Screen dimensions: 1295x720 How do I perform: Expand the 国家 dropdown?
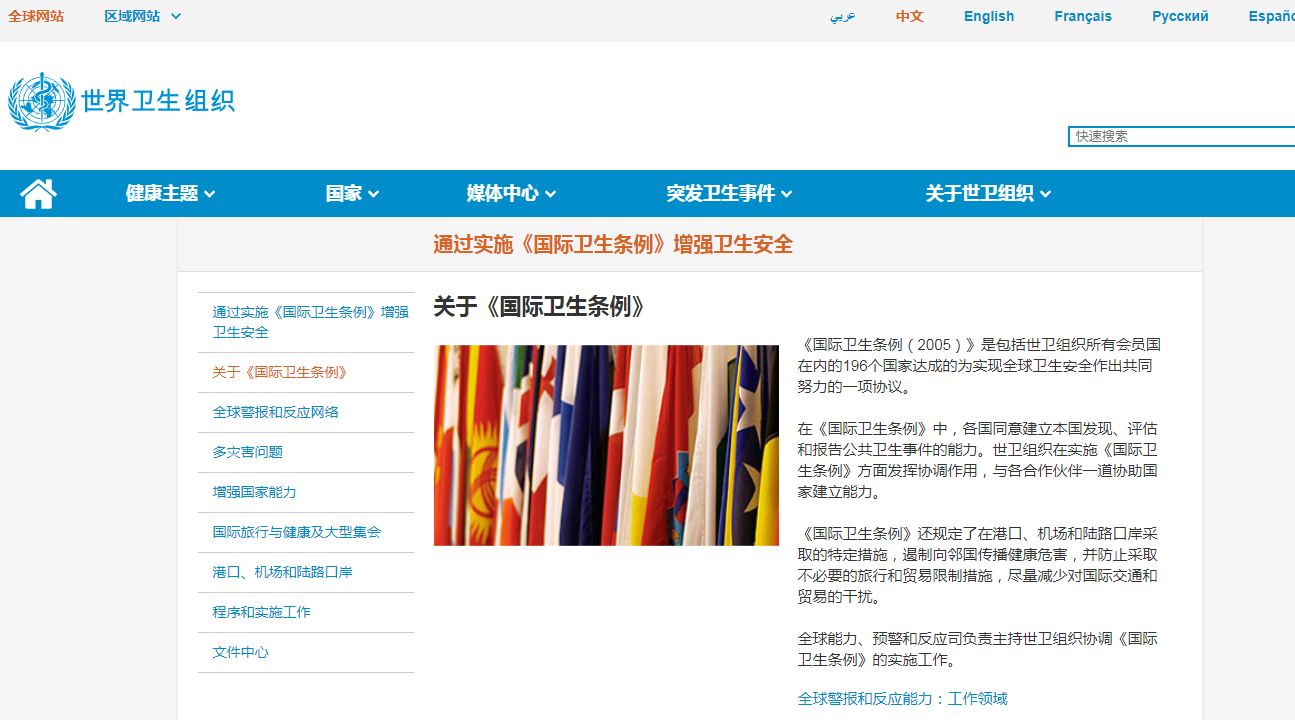[351, 193]
